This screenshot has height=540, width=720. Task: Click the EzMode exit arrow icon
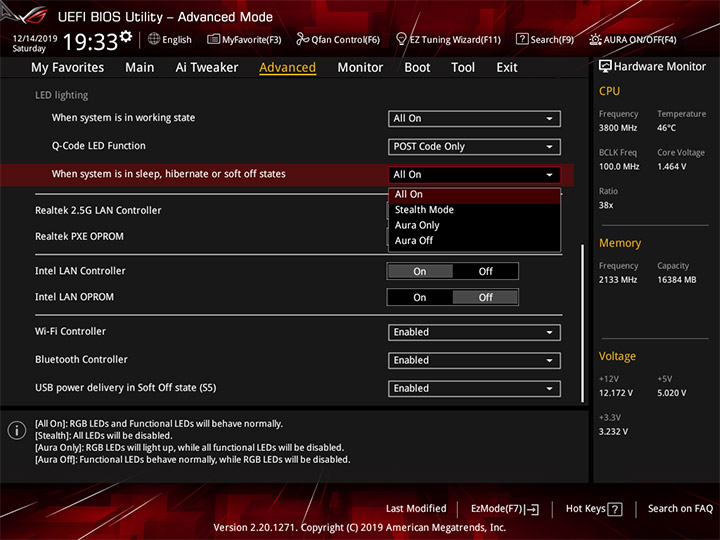point(533,509)
